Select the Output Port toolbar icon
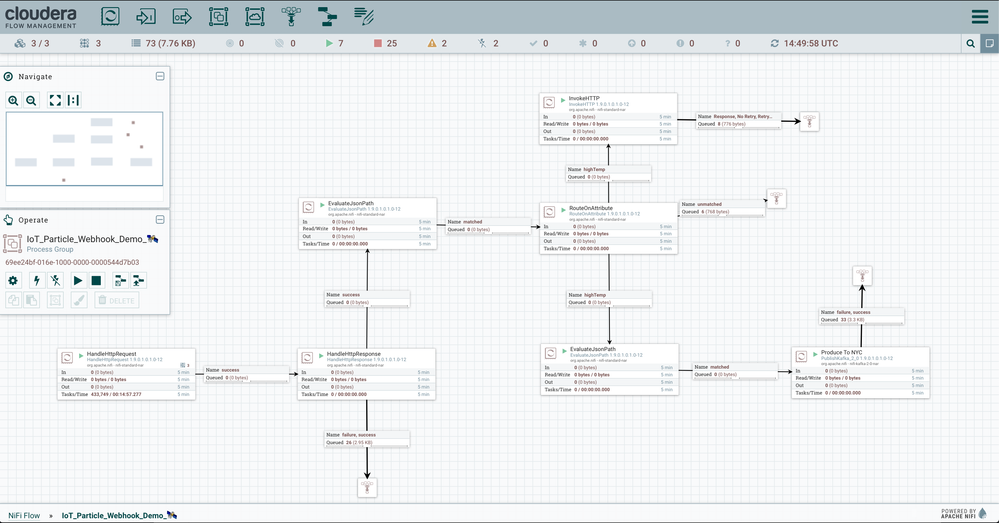The height and width of the screenshot is (523, 999). click(182, 16)
